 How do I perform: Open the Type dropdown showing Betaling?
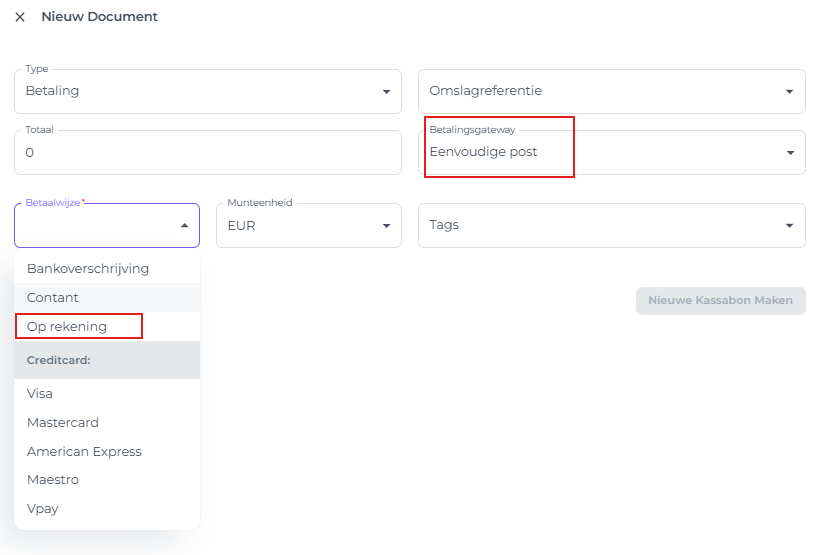coord(200,91)
